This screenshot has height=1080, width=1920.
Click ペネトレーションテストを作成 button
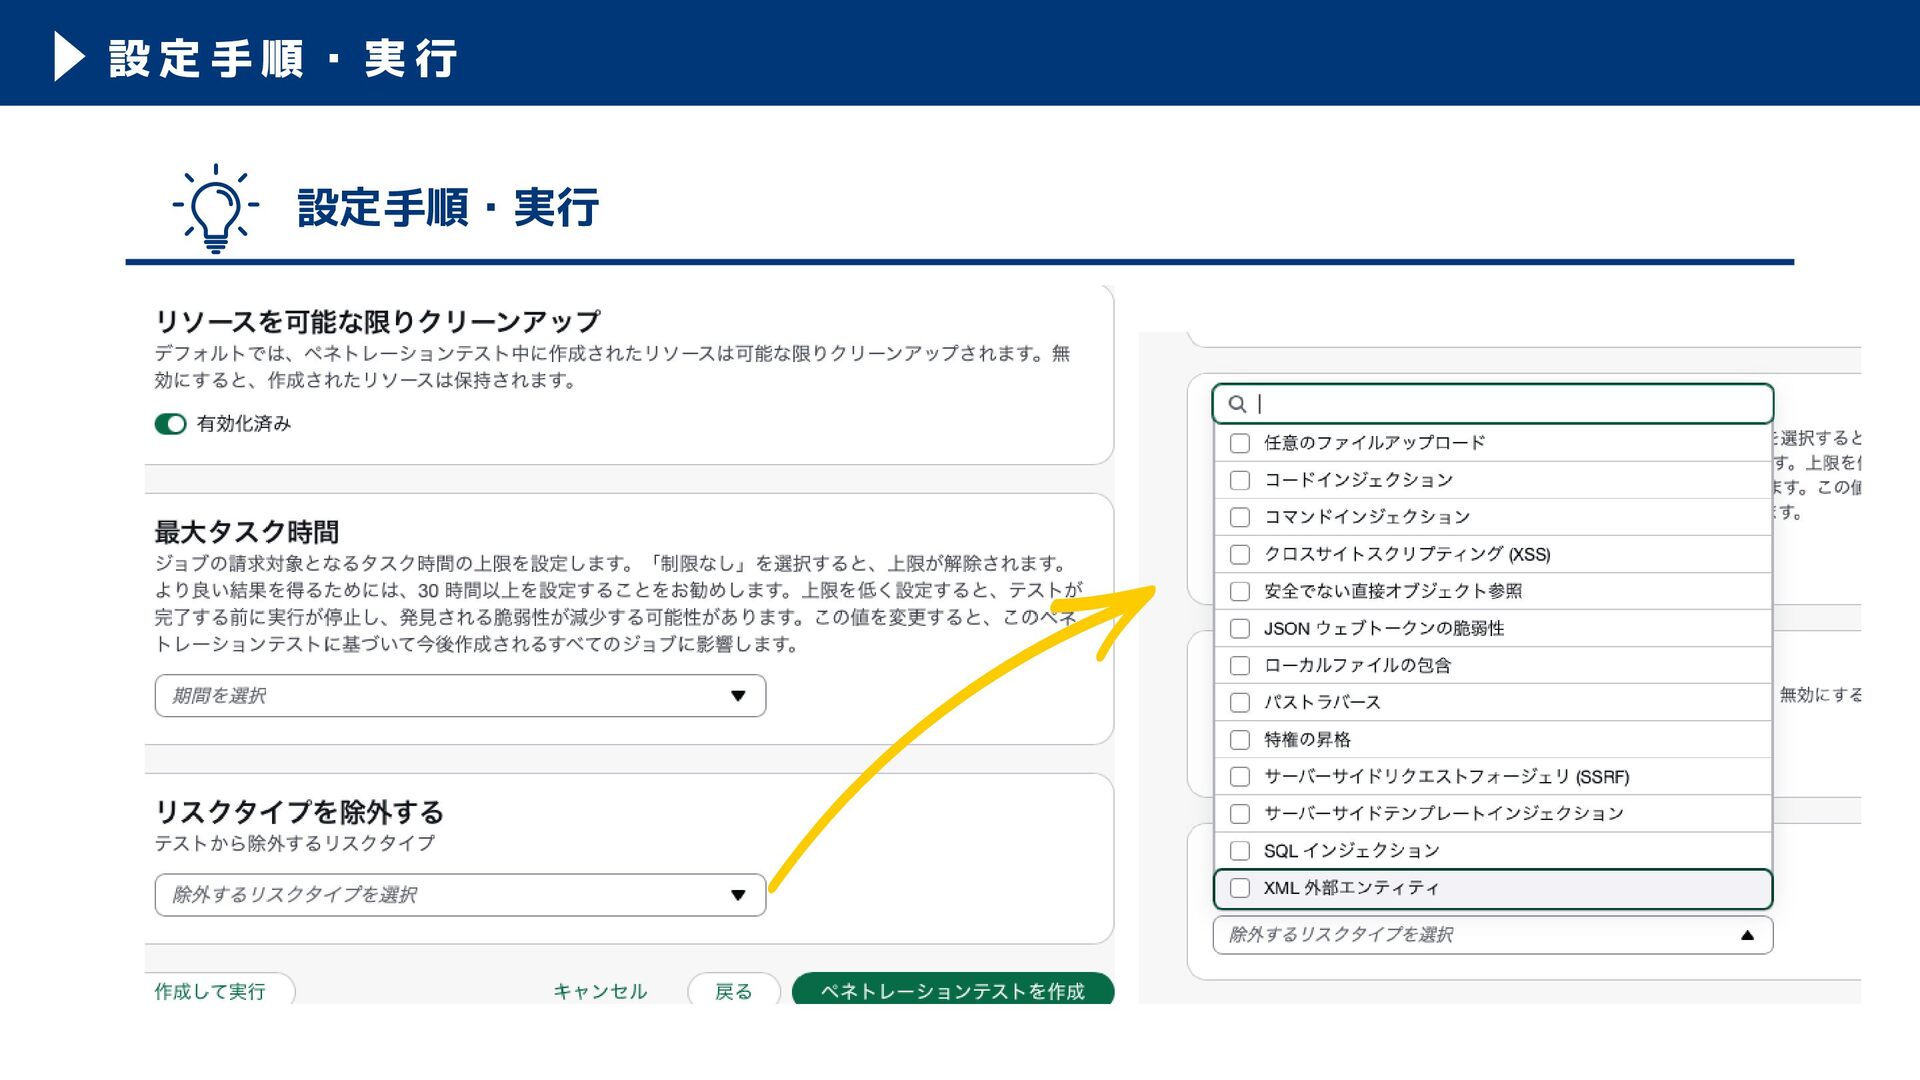pyautogui.click(x=953, y=989)
